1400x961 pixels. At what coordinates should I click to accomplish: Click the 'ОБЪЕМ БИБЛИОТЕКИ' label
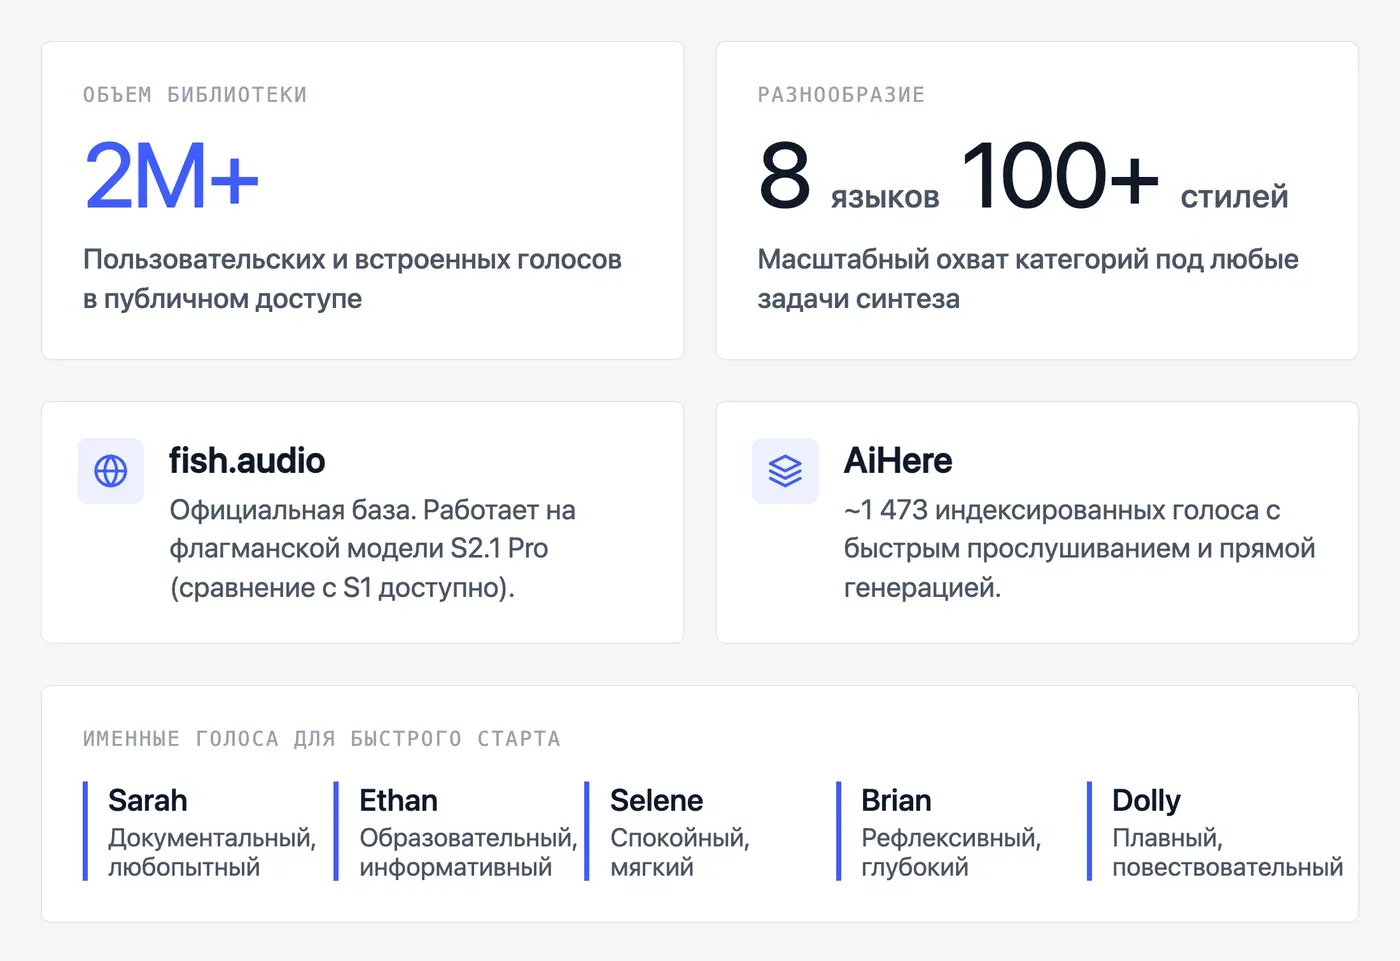tap(195, 95)
